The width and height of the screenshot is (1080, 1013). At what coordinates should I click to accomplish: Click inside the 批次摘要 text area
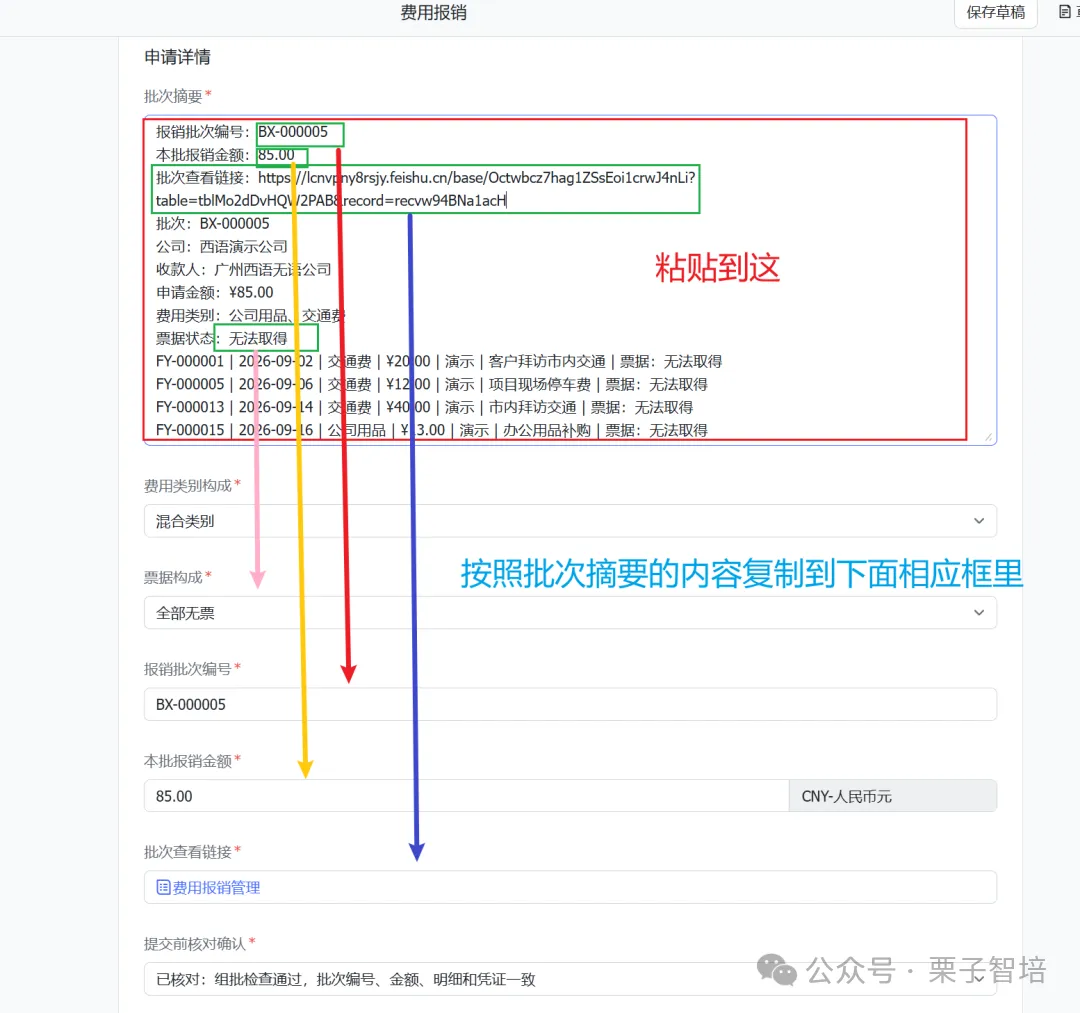click(x=570, y=280)
